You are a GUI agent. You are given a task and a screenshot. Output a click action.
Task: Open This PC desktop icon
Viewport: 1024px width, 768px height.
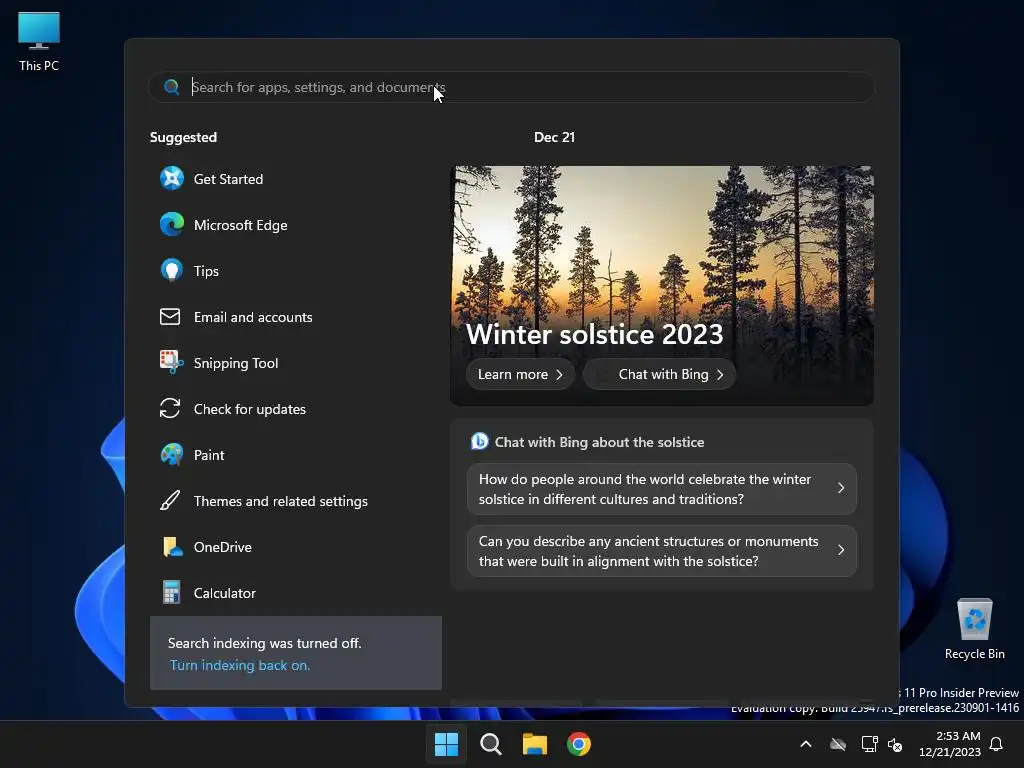coord(39,41)
